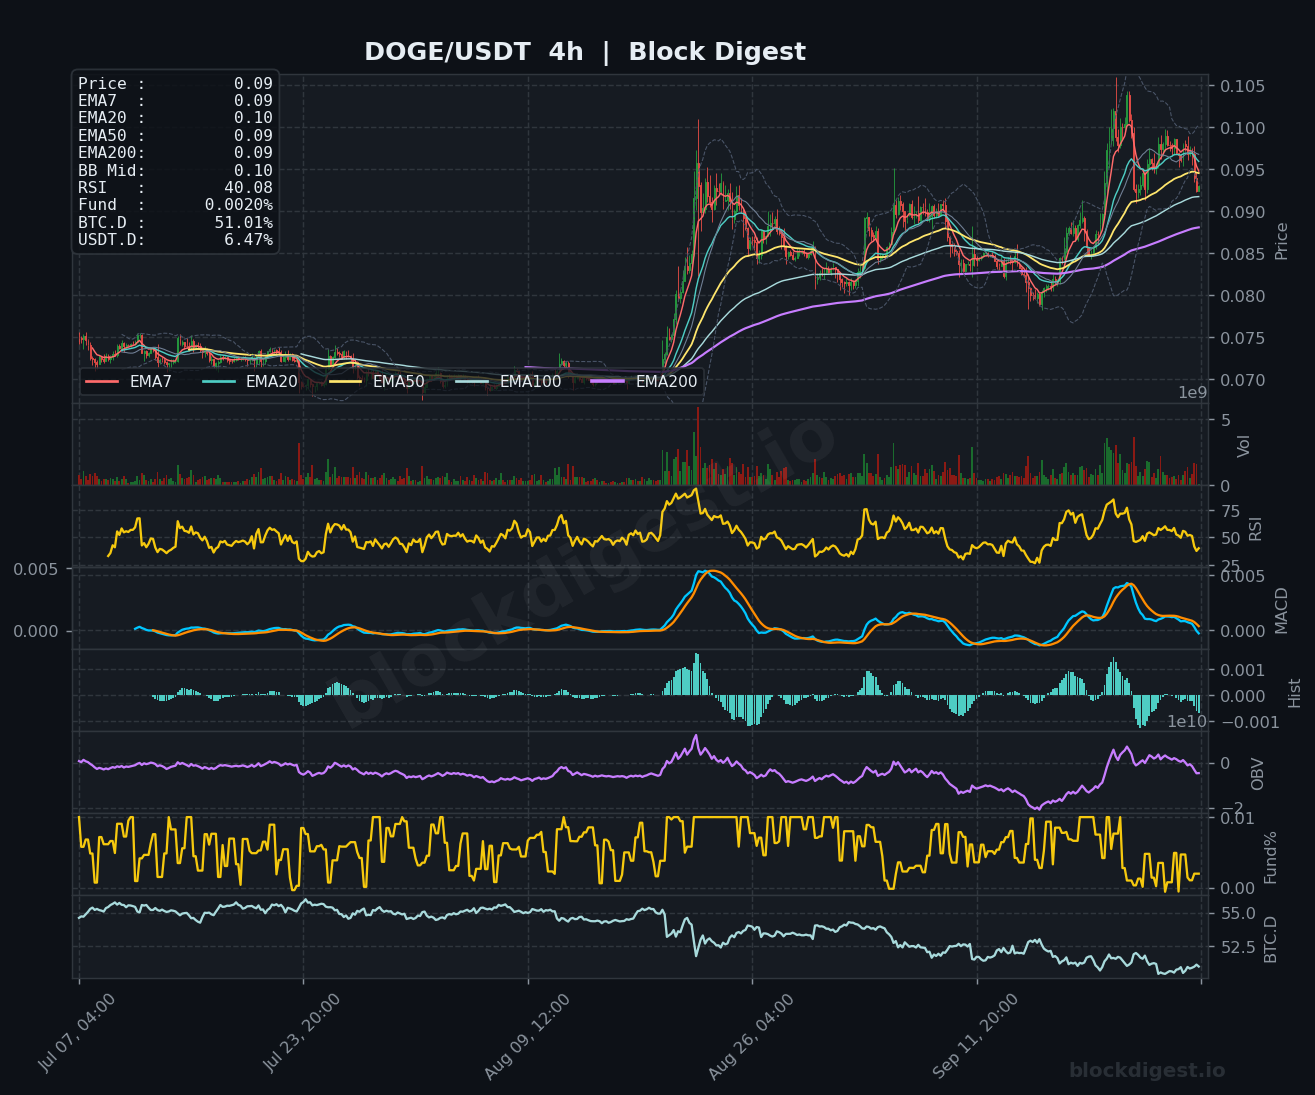Screen dimensions: 1315x1095
Task: Click the 75 tick on the RSI axis
Action: [x=1230, y=512]
